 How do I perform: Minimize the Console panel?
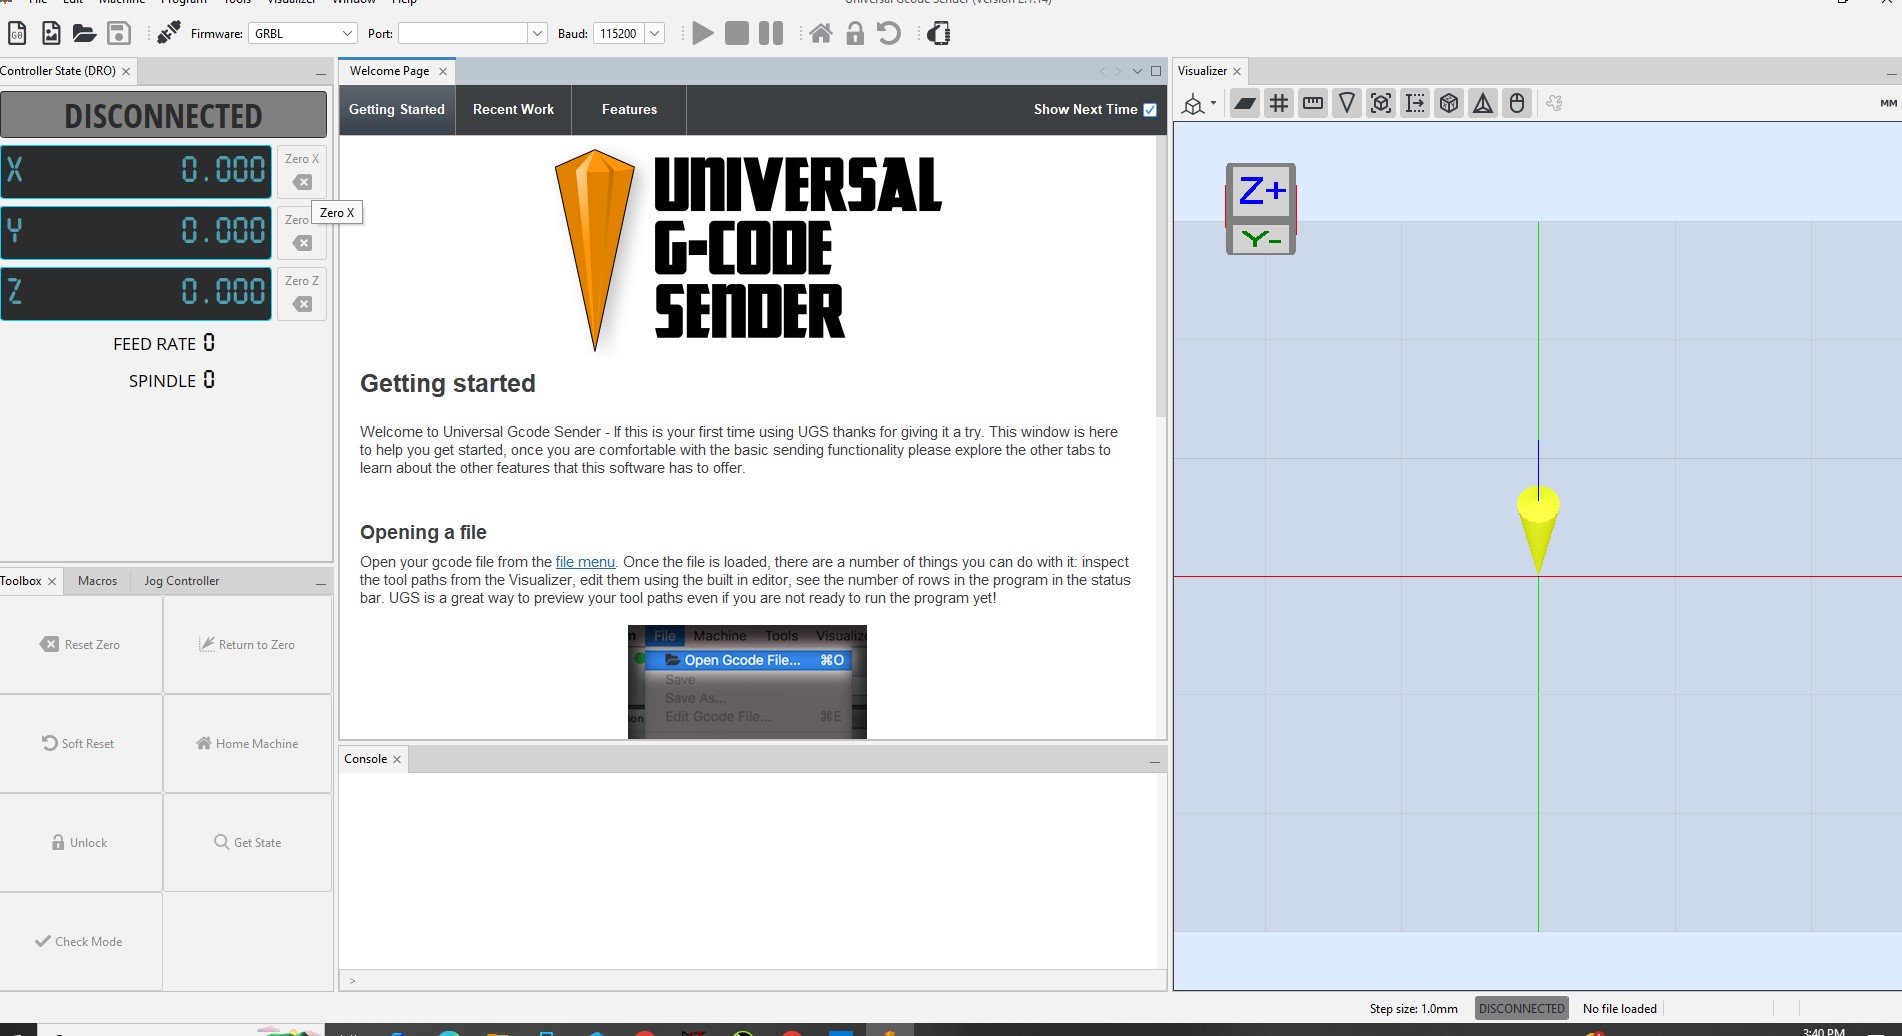coord(1154,761)
